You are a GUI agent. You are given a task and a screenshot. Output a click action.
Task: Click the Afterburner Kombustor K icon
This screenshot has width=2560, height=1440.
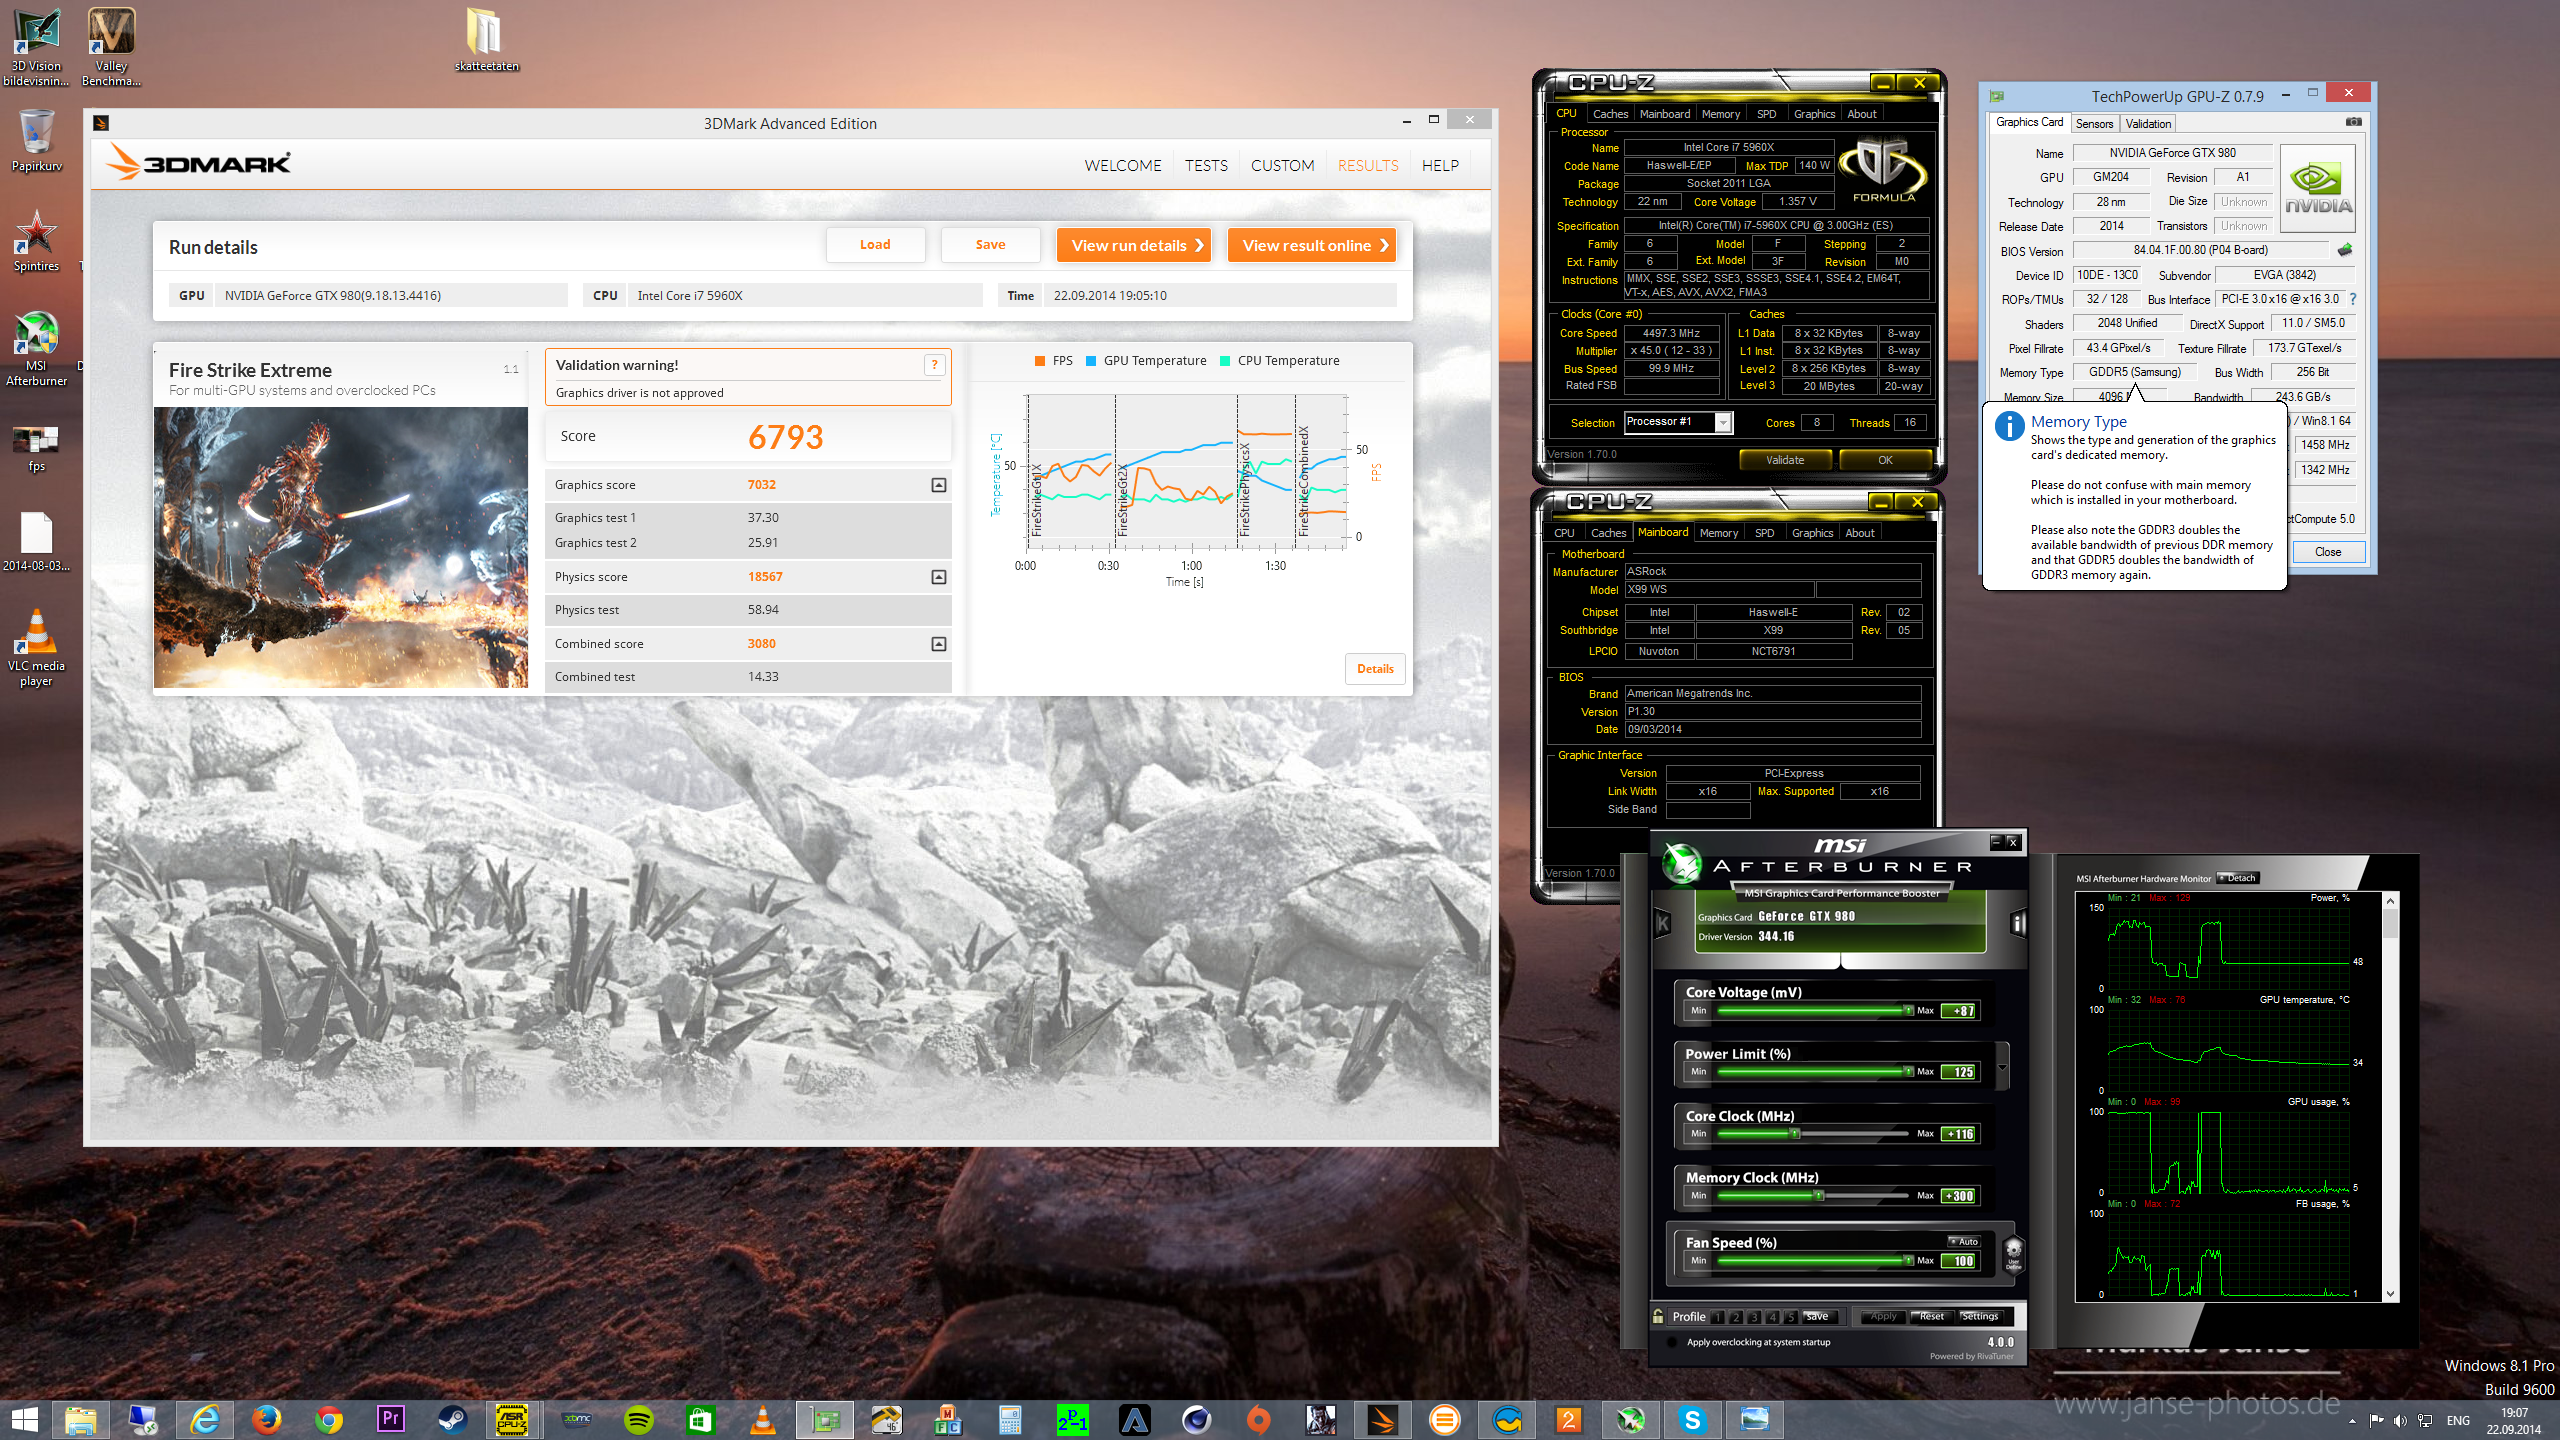(x=1663, y=922)
